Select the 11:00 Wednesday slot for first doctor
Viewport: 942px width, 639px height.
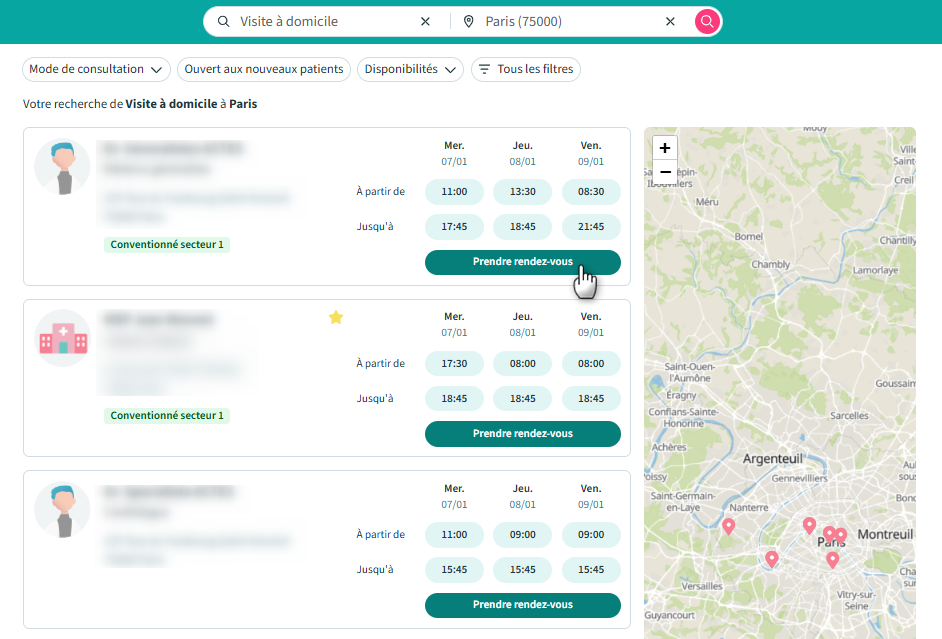click(x=454, y=191)
